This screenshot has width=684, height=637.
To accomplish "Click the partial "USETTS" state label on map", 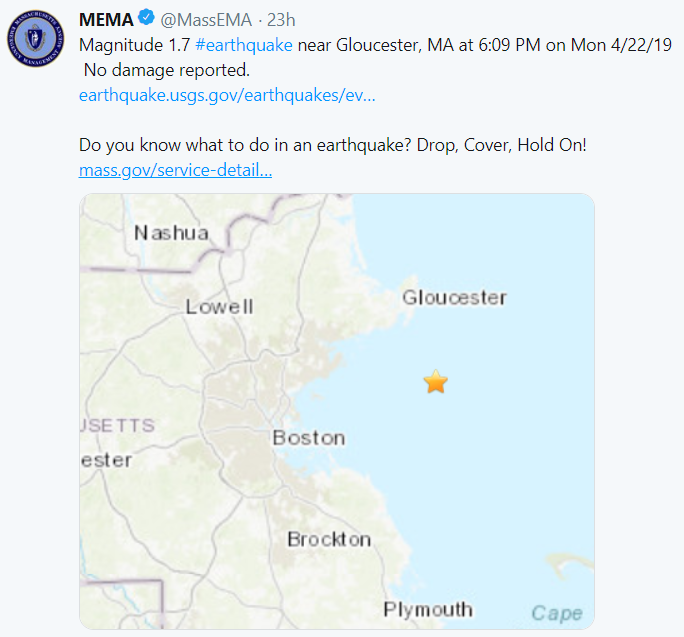I will (118, 425).
